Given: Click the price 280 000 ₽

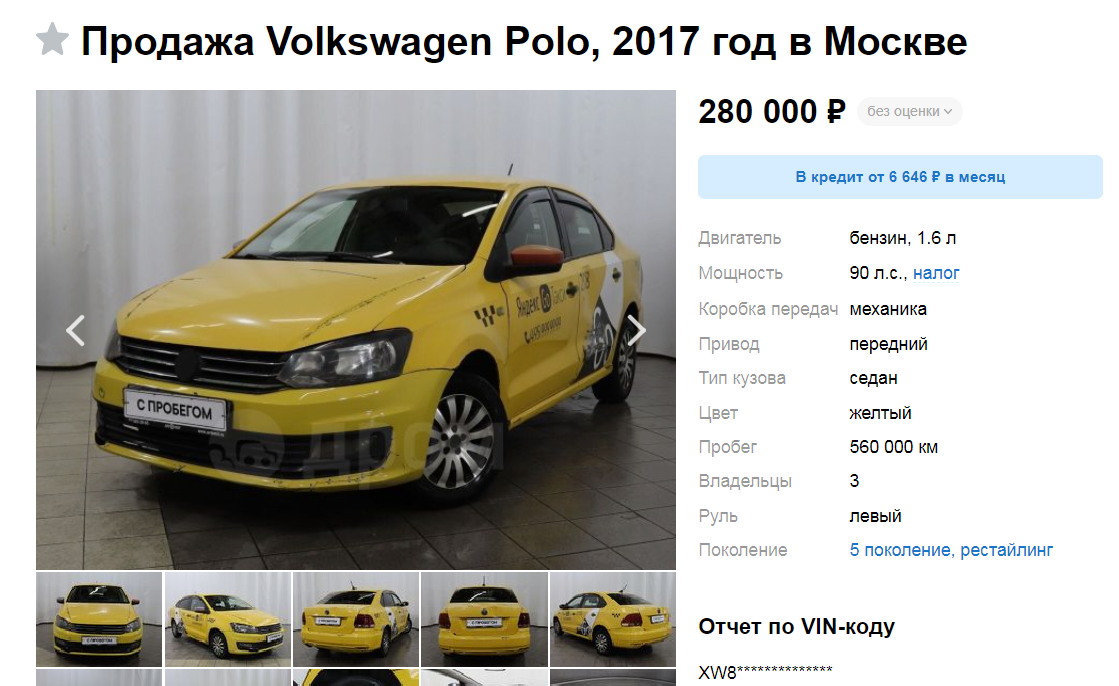Looking at the screenshot, I should click(771, 111).
